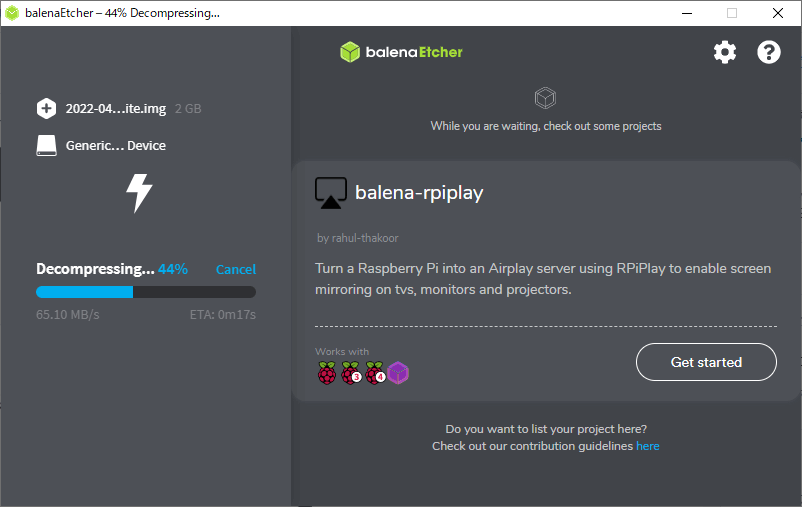Click the balenaEtcher wordmark text

(x=414, y=52)
